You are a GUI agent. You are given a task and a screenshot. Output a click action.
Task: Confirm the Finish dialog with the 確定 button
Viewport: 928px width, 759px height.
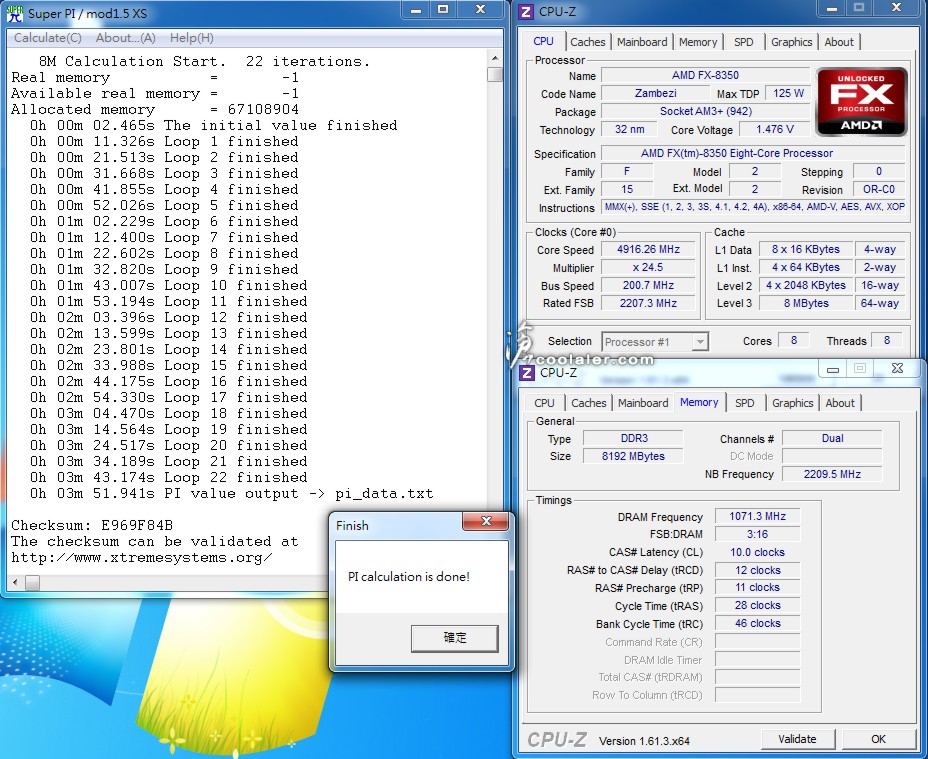point(455,638)
